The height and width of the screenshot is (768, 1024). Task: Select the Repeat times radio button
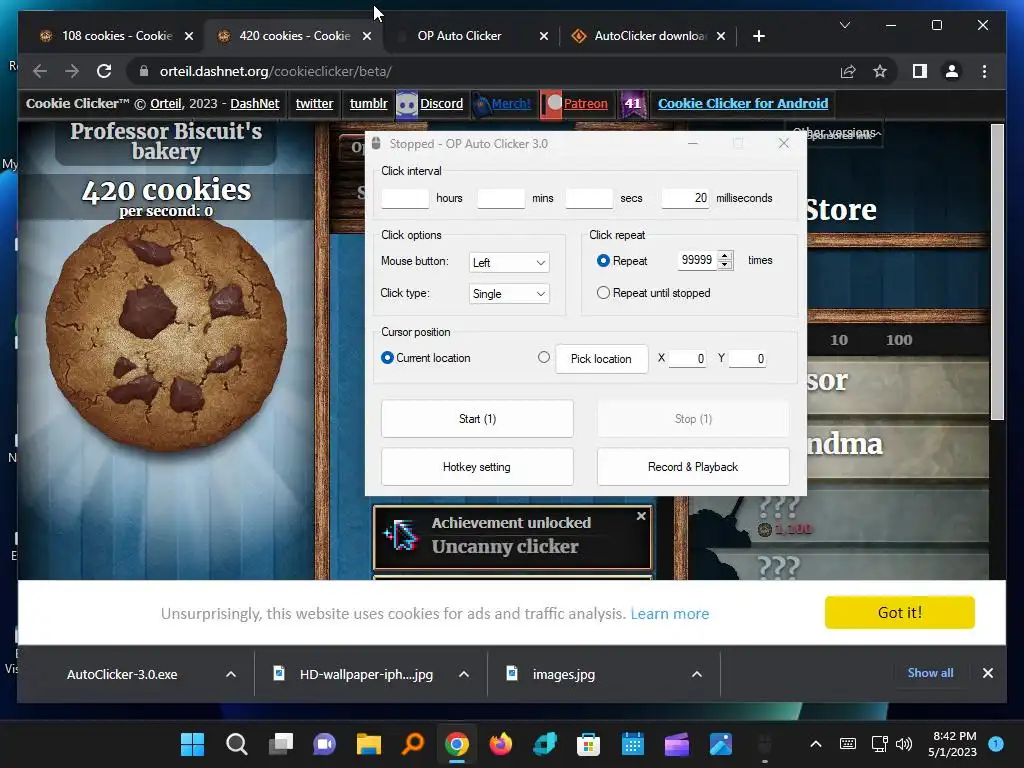(603, 261)
